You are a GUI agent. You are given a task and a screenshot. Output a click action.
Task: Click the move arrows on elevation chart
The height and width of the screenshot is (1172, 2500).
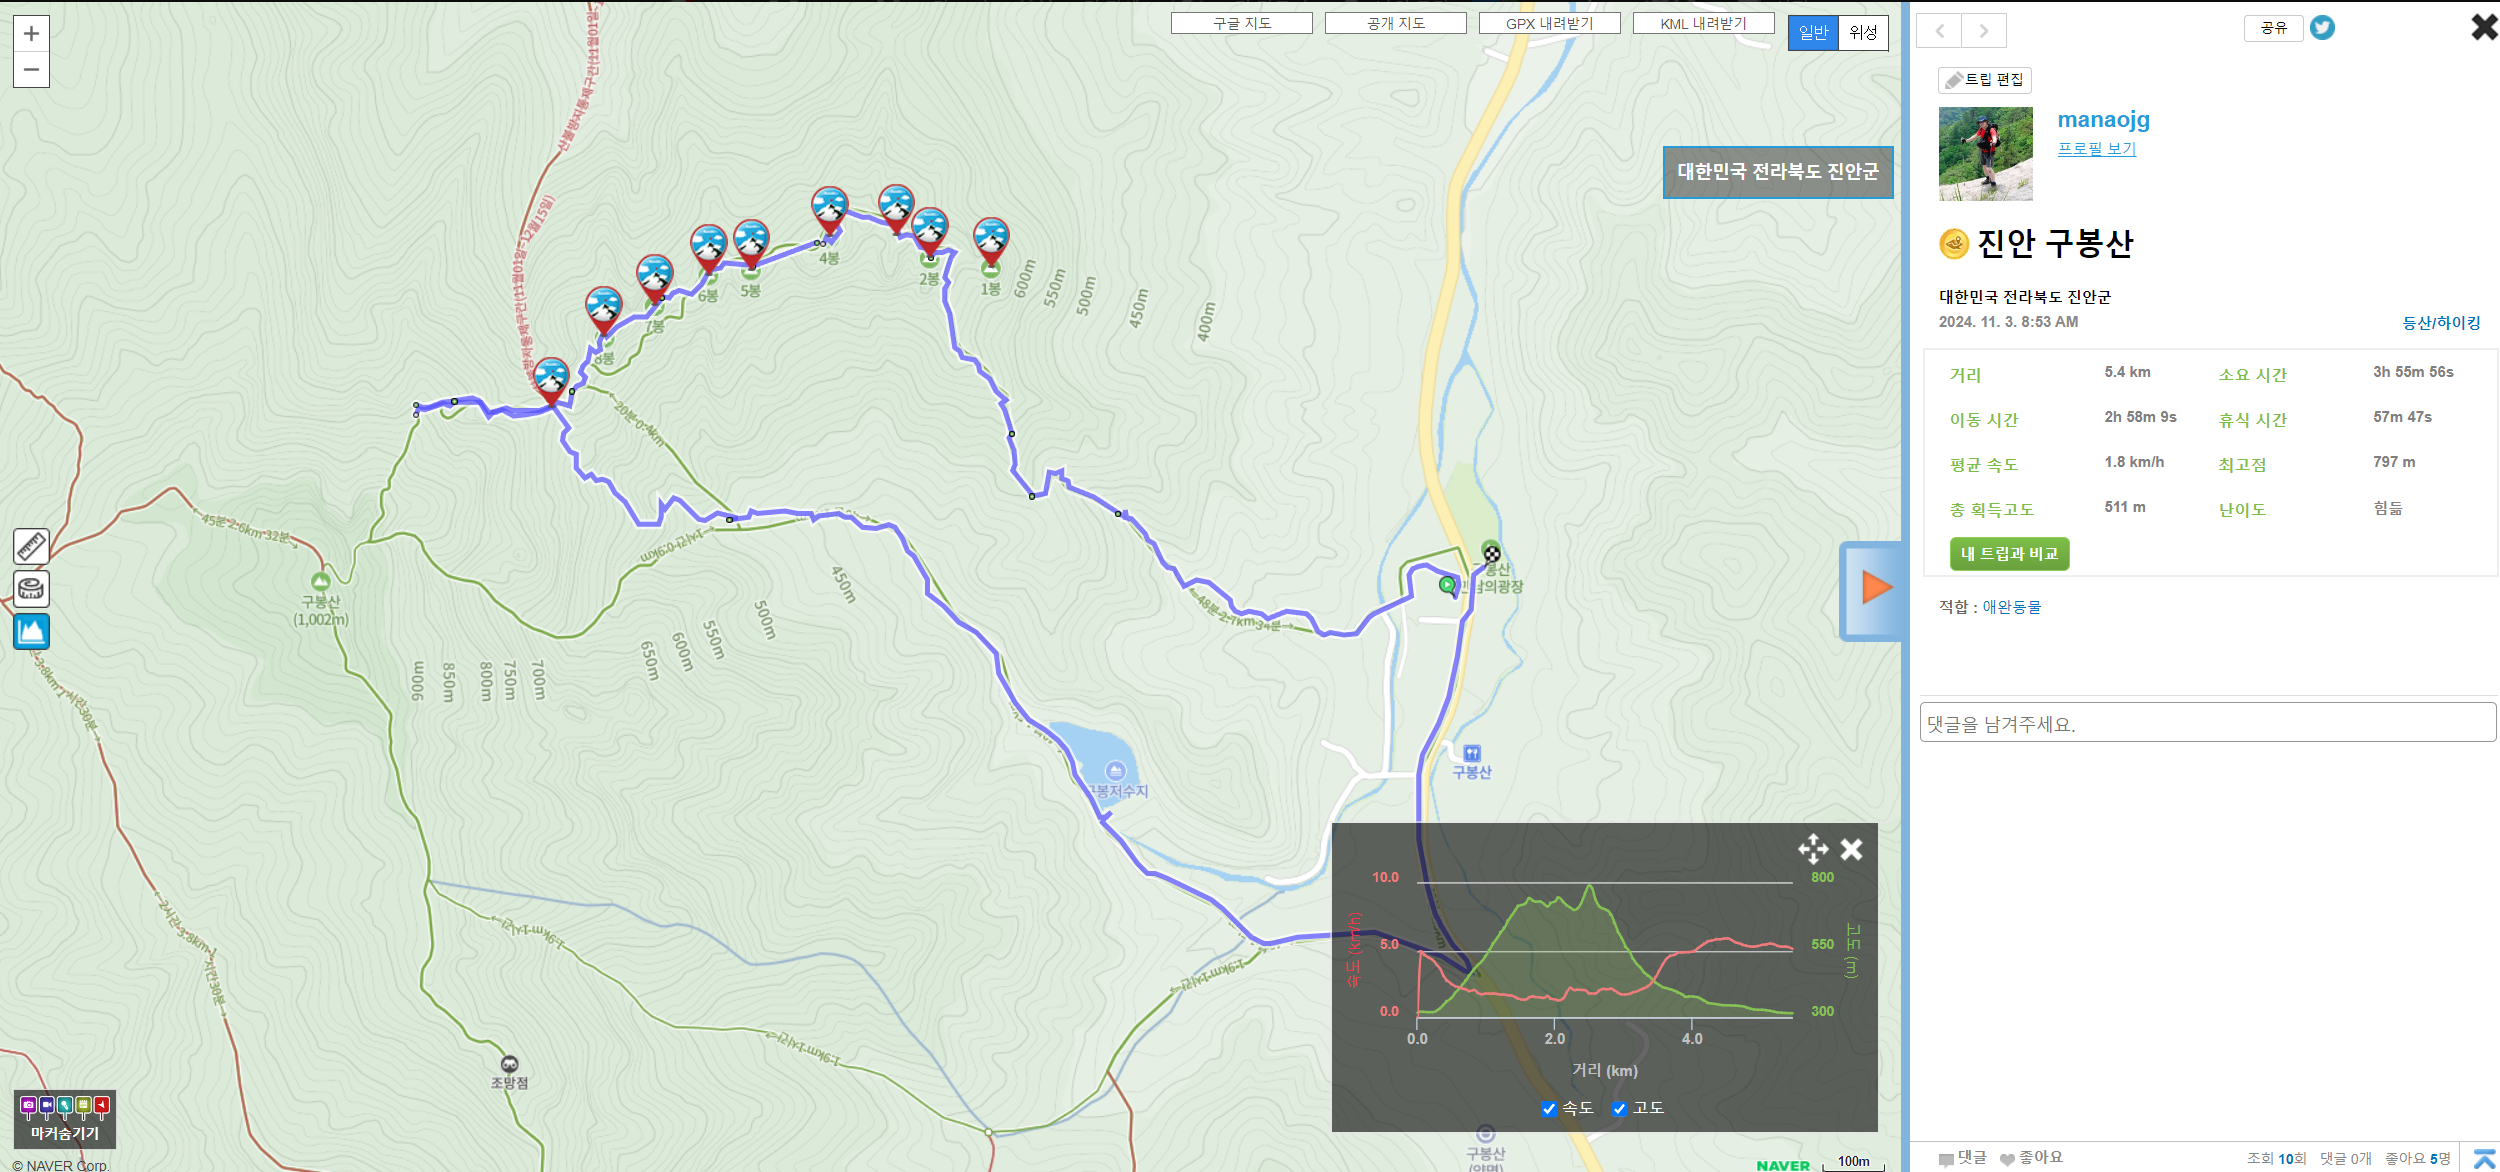point(1812,849)
